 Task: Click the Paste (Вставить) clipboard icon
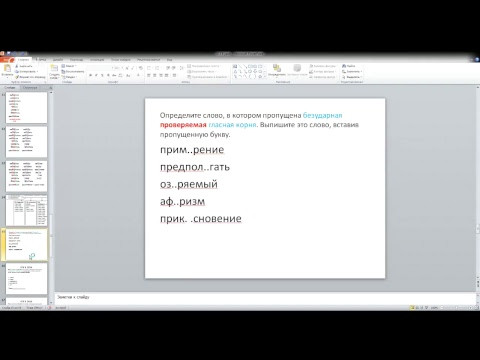click(7, 68)
